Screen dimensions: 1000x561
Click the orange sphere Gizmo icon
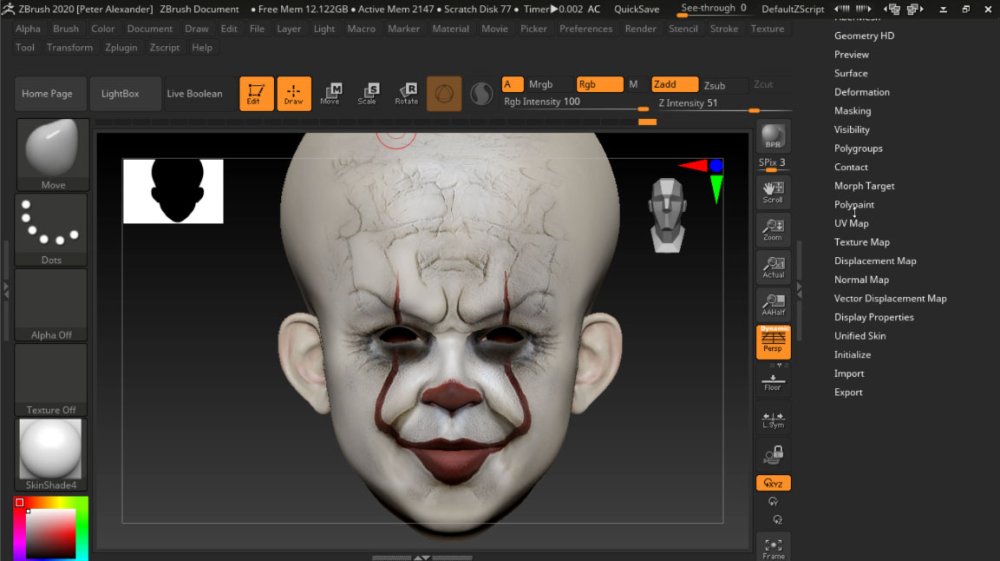pyautogui.click(x=444, y=94)
